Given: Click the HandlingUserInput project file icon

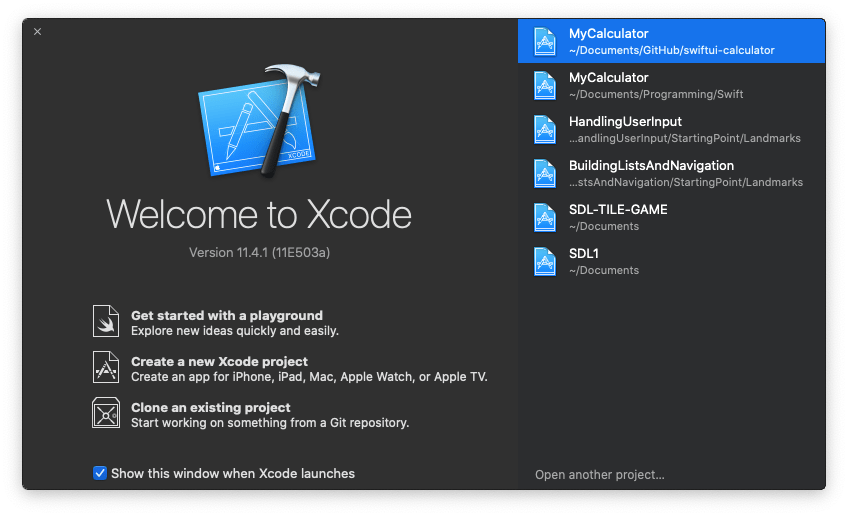Looking at the screenshot, I should tap(545, 129).
